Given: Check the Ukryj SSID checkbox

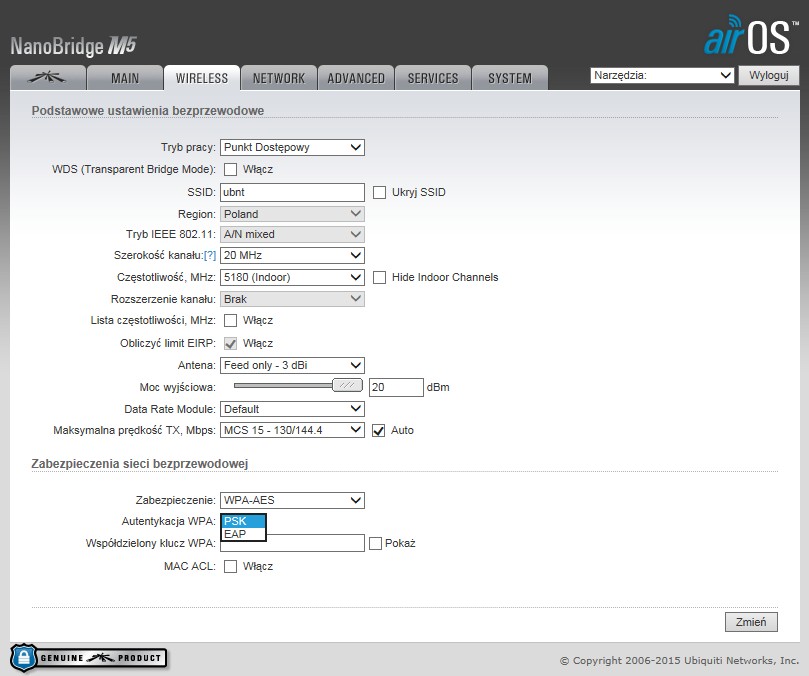Looking at the screenshot, I should coord(379,192).
